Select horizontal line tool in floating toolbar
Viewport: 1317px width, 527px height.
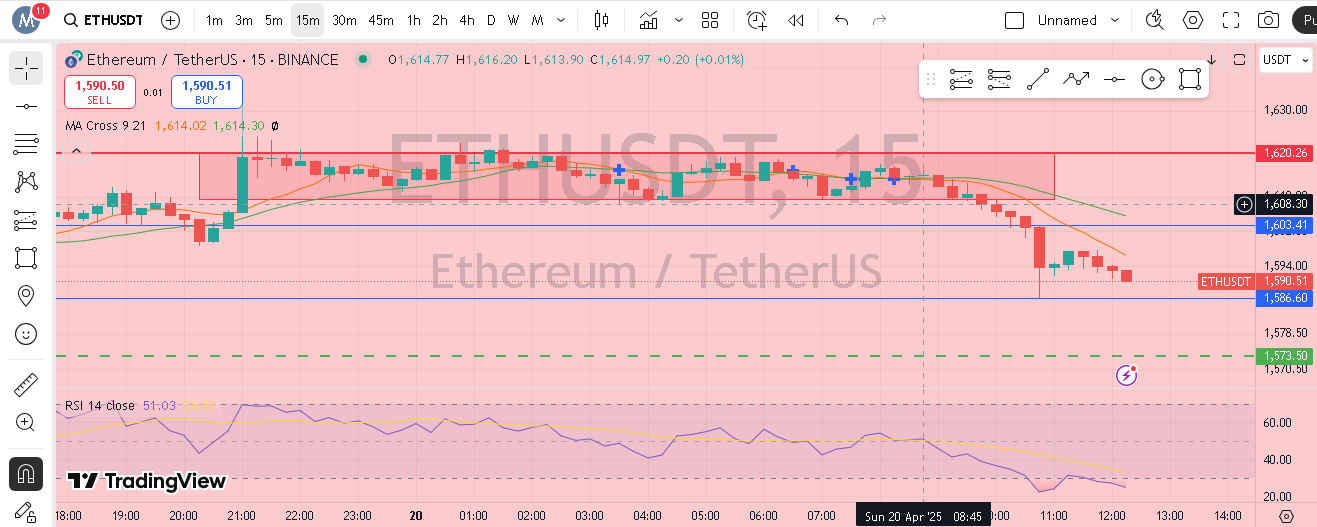point(1114,79)
